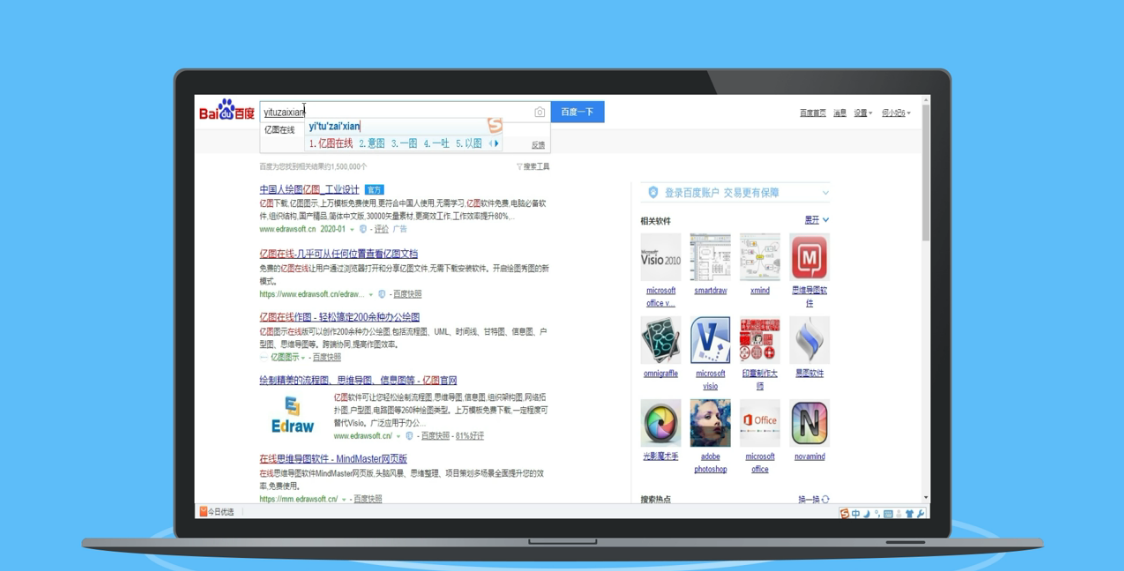Open result 在线思维导图软件 - MindMaster网页版
Image resolution: width=1124 pixels, height=571 pixels.
(333, 459)
